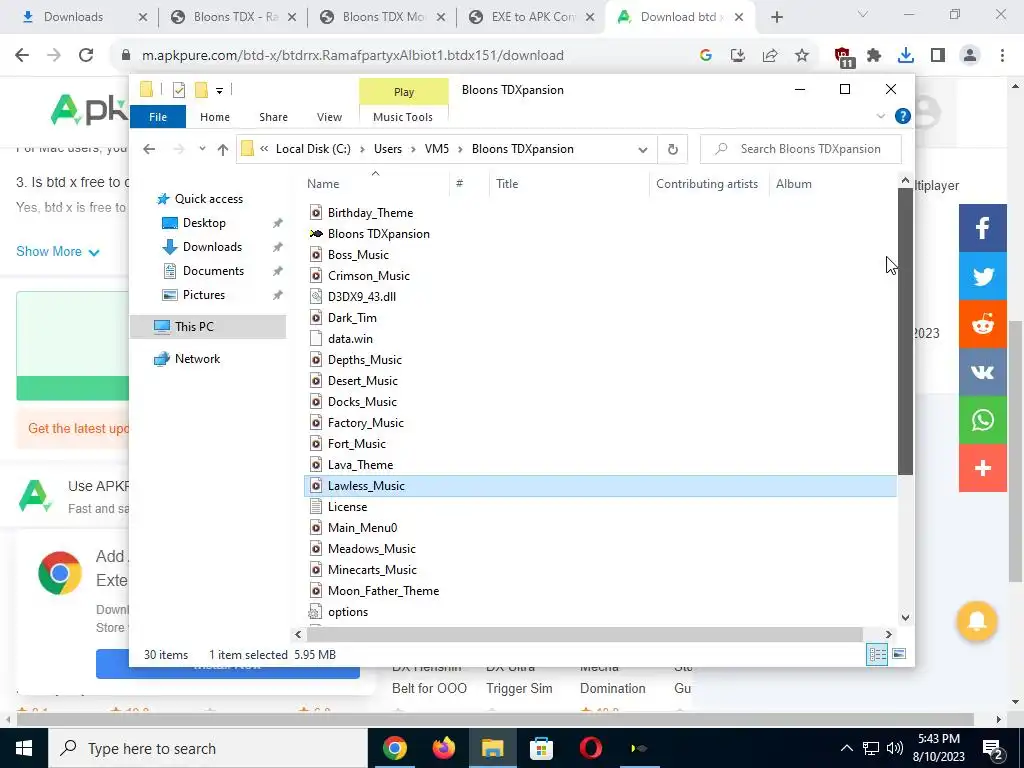Select the License file icon
Screen dimensions: 1024x768
click(x=316, y=507)
